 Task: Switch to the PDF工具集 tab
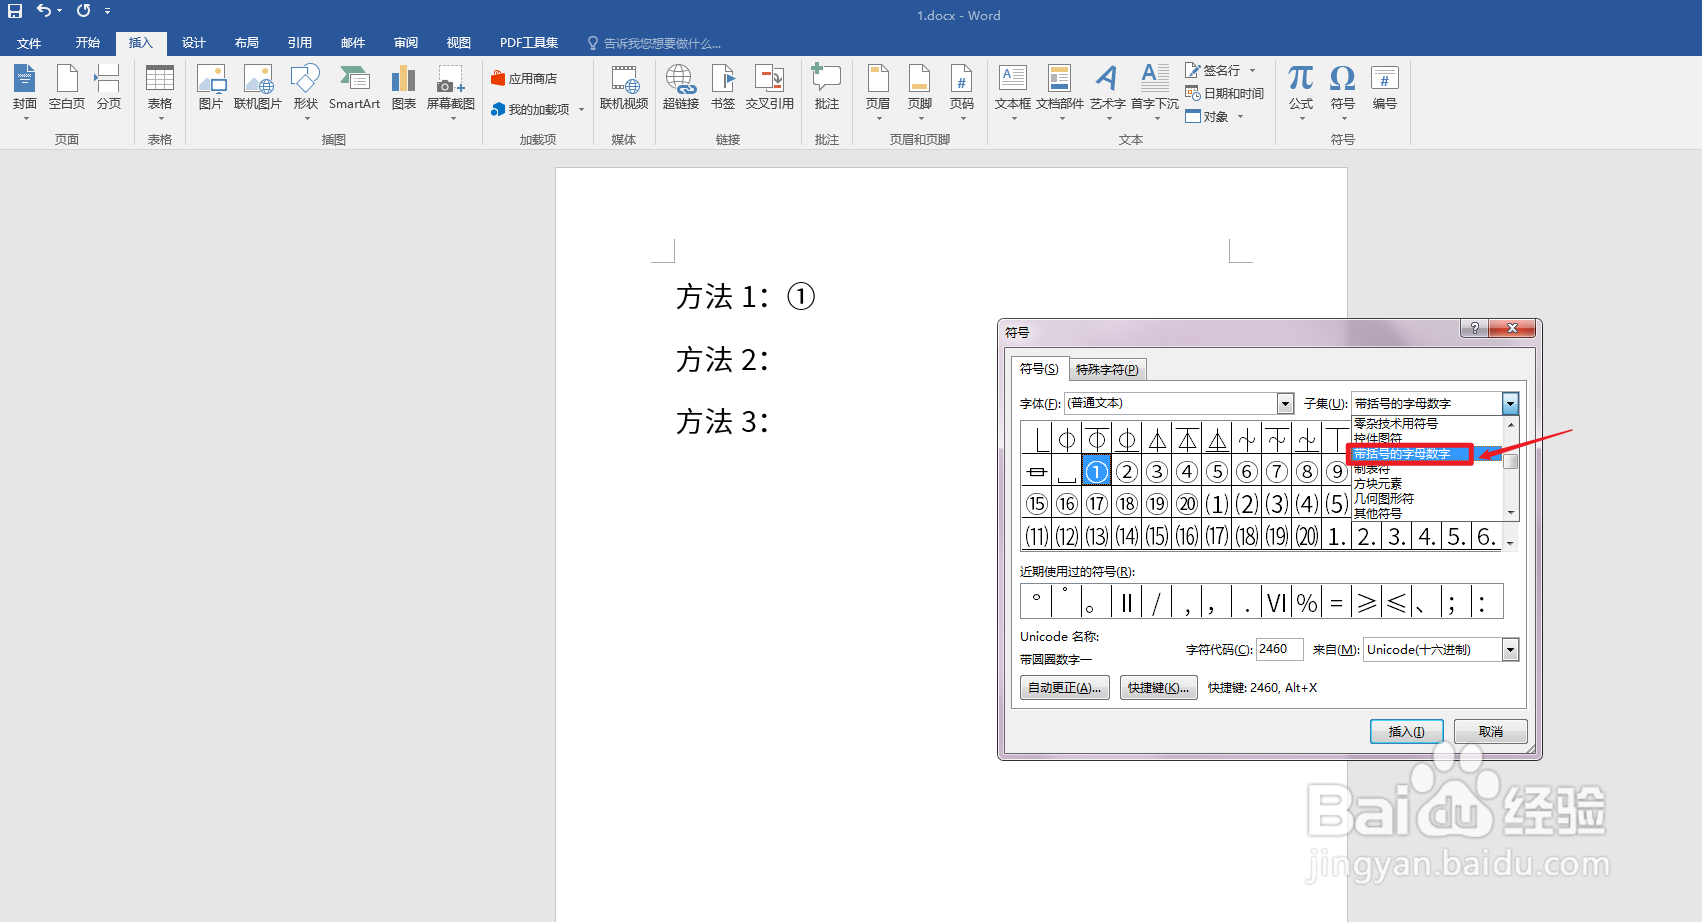coord(529,43)
